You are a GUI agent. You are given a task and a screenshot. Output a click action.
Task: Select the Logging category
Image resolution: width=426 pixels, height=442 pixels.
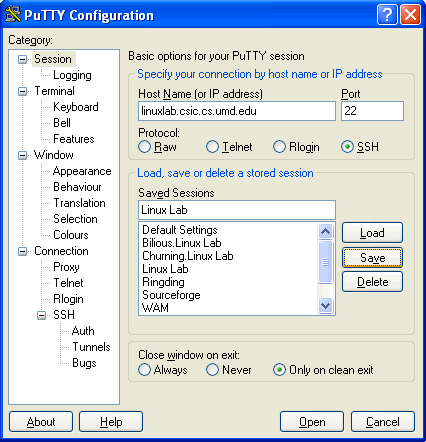[x=72, y=75]
